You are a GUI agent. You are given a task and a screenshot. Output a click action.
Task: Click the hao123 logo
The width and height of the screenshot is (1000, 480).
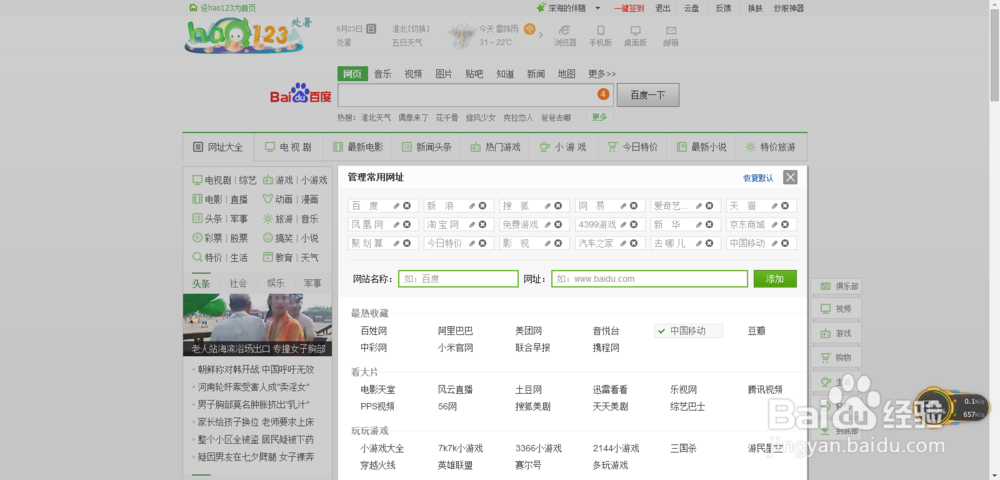coord(244,34)
